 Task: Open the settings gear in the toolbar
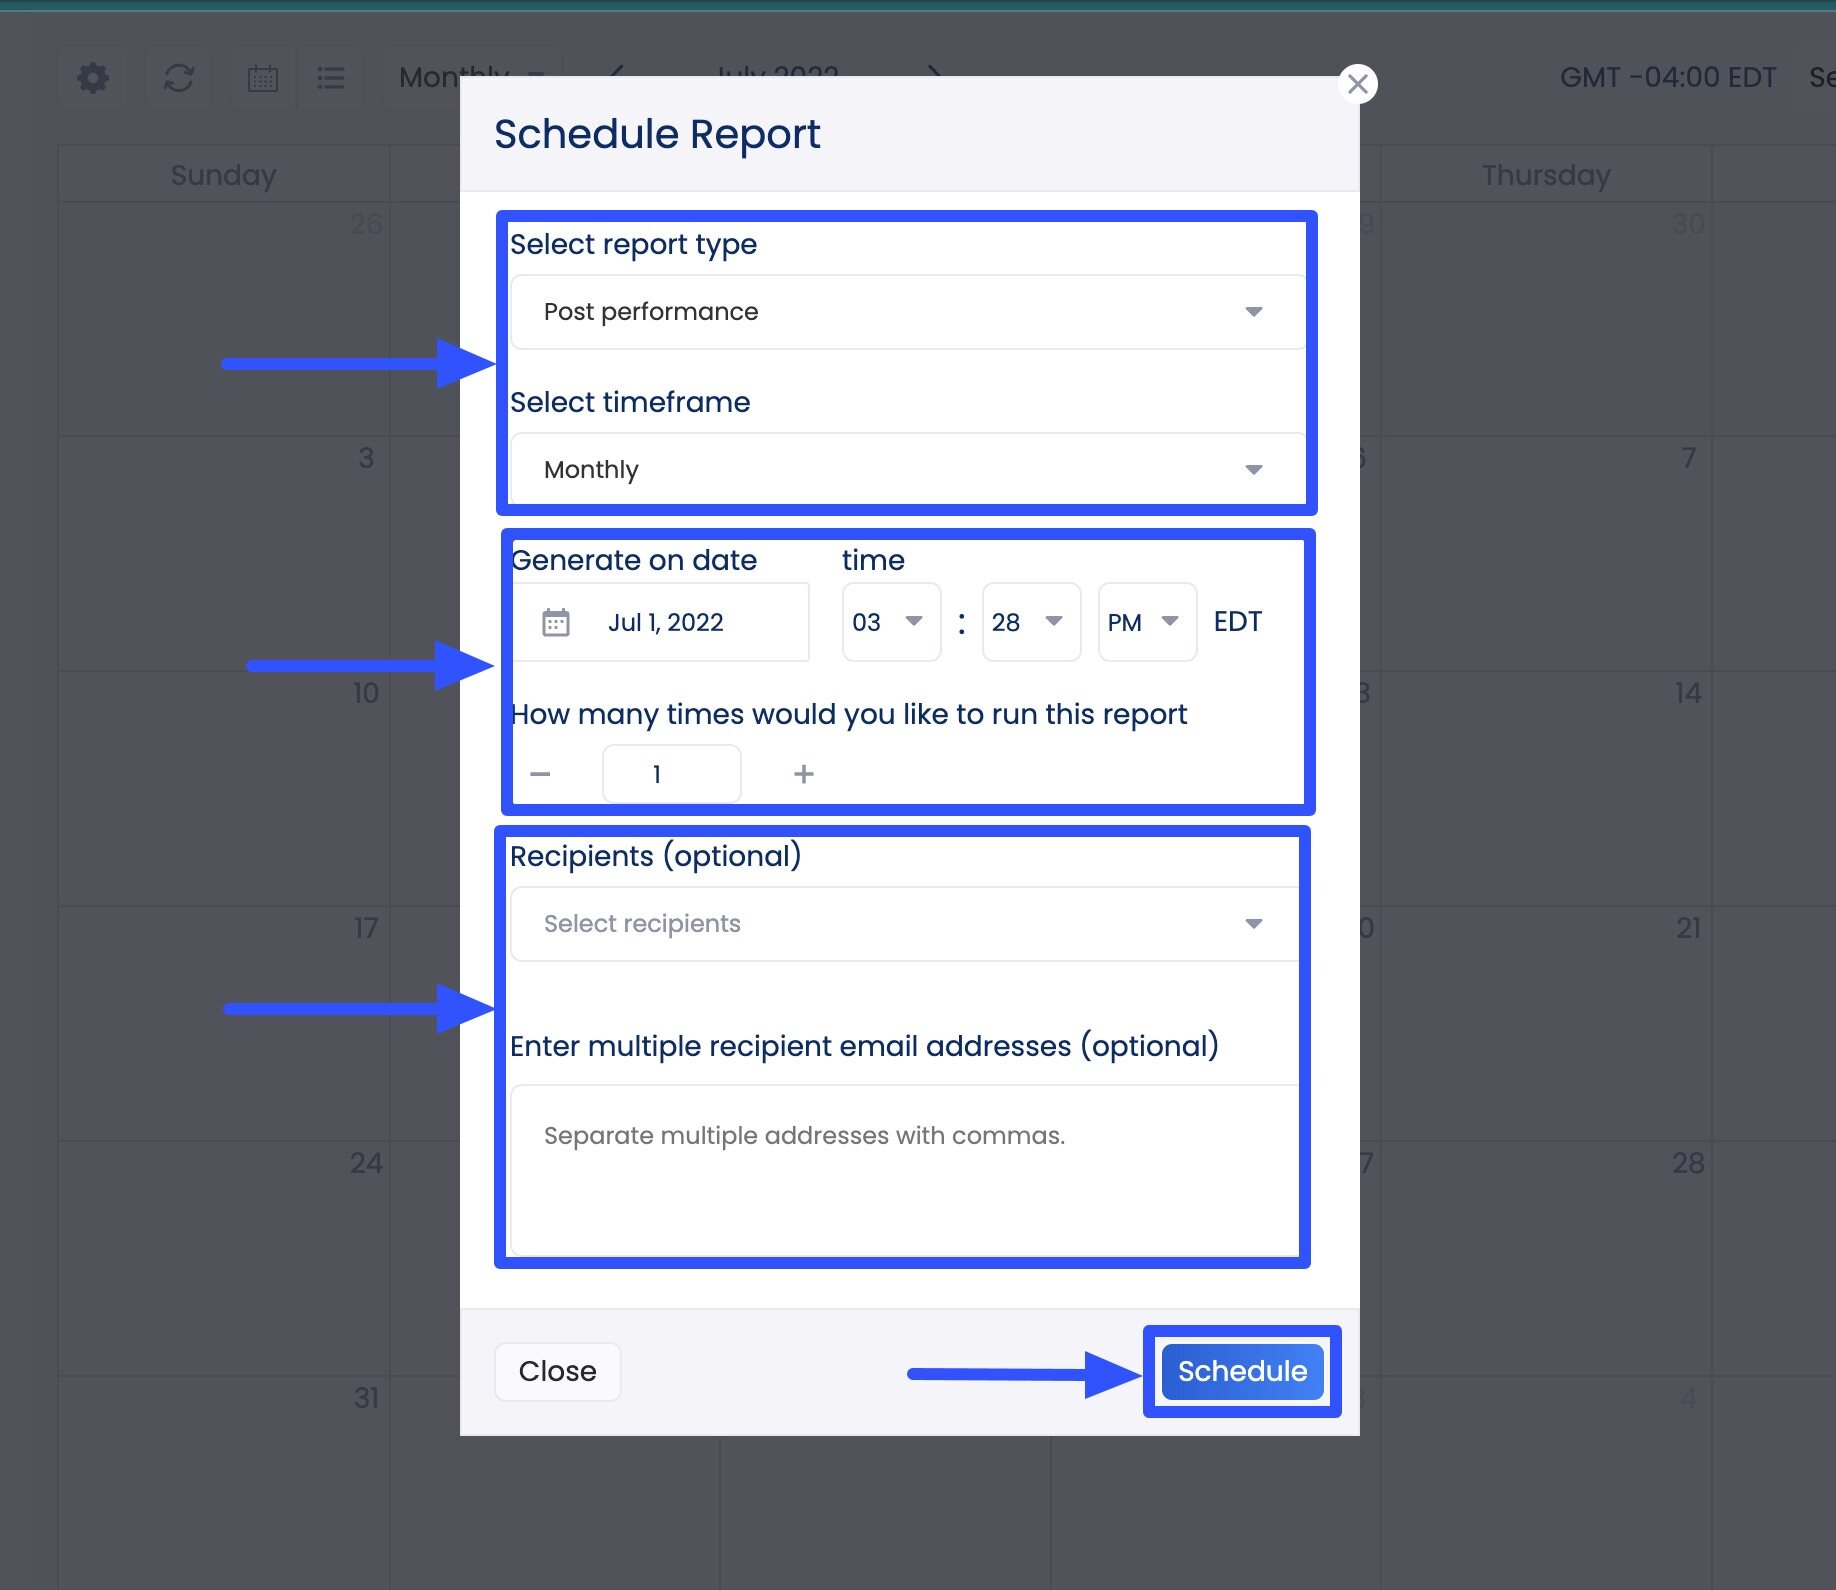[x=92, y=78]
